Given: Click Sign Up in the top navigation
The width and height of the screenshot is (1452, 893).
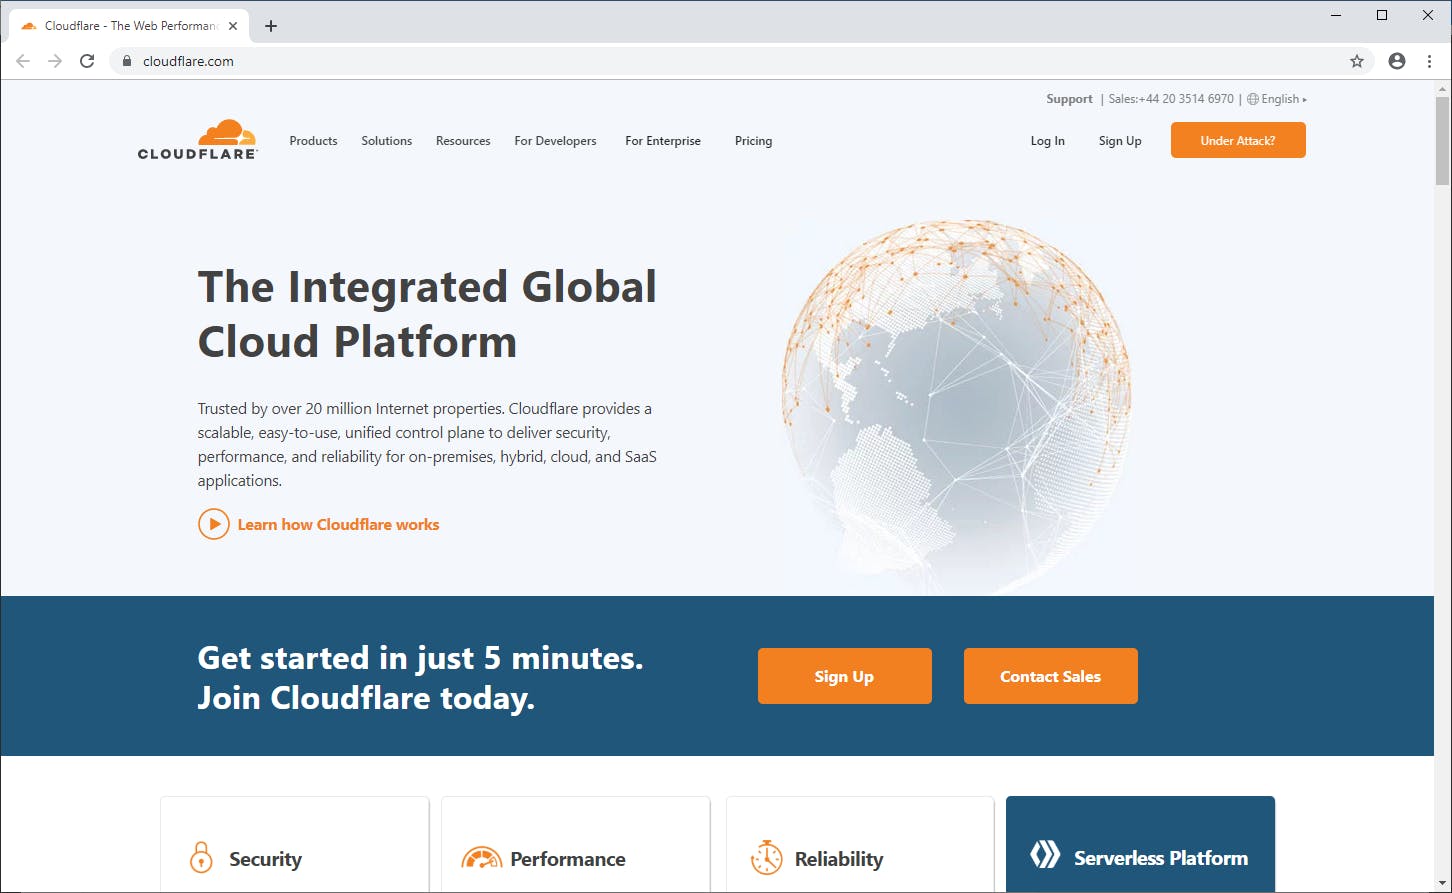Looking at the screenshot, I should tap(1120, 141).
